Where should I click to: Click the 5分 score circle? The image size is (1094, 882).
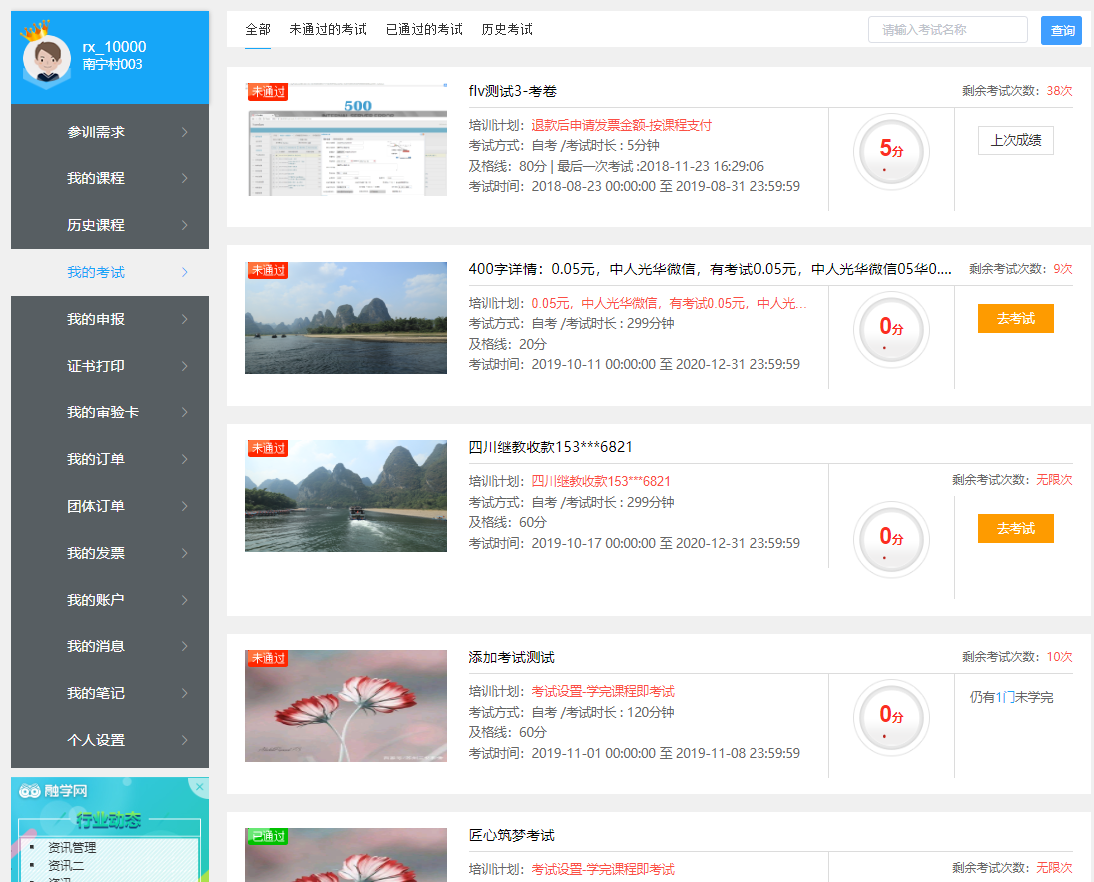tap(891, 151)
